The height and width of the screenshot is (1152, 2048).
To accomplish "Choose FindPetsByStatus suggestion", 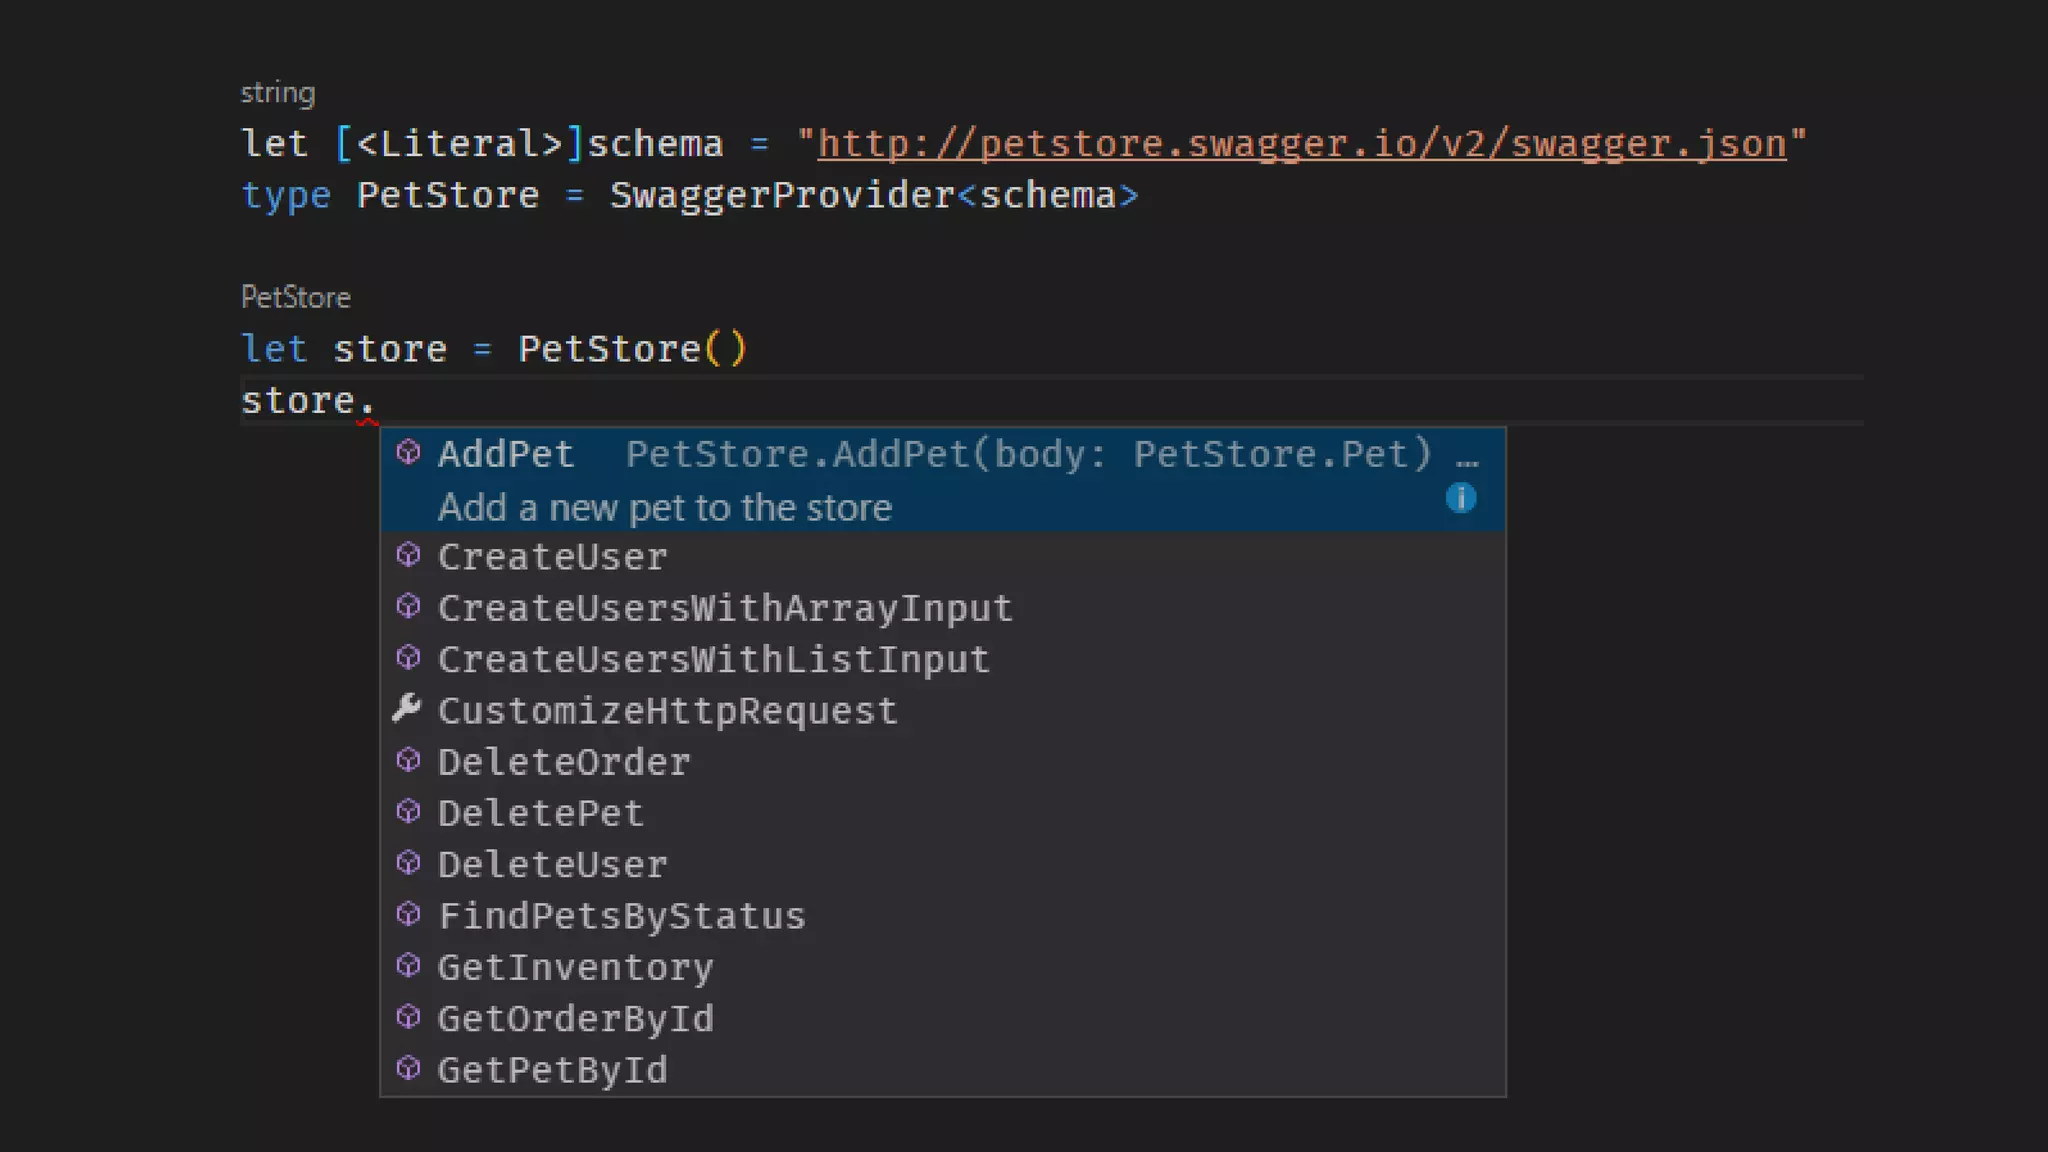I will click(x=942, y=916).
